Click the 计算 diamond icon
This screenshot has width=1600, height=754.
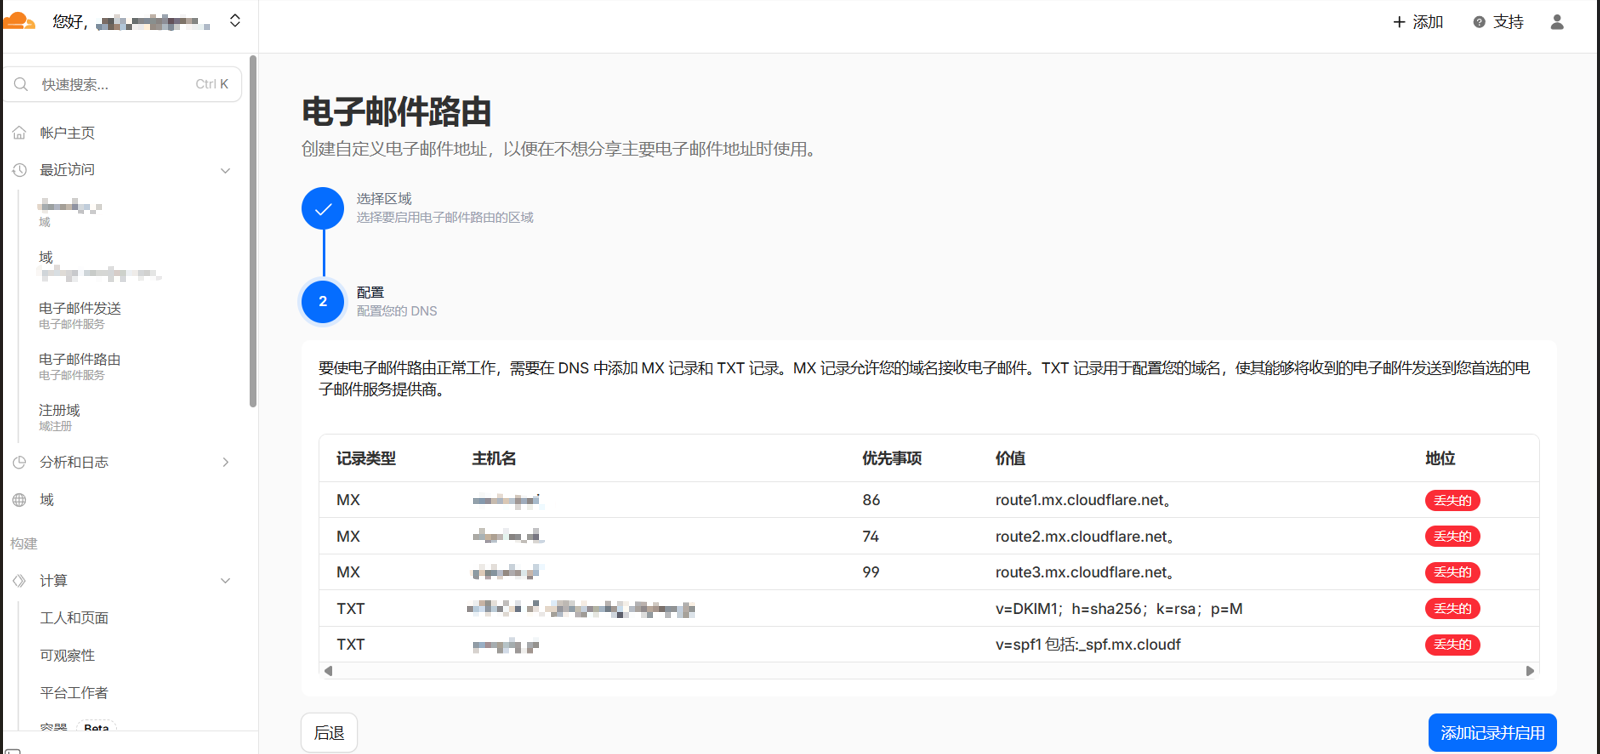tap(19, 581)
